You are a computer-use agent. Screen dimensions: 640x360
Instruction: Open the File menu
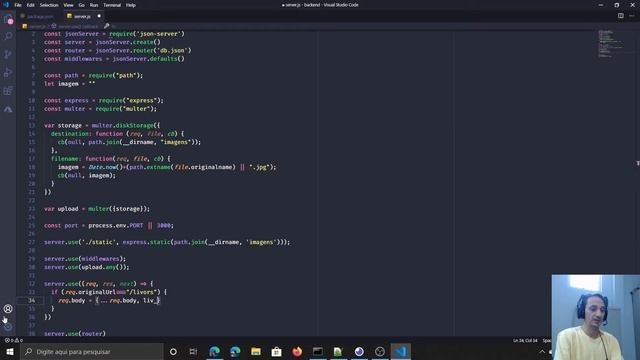tap(18, 5)
